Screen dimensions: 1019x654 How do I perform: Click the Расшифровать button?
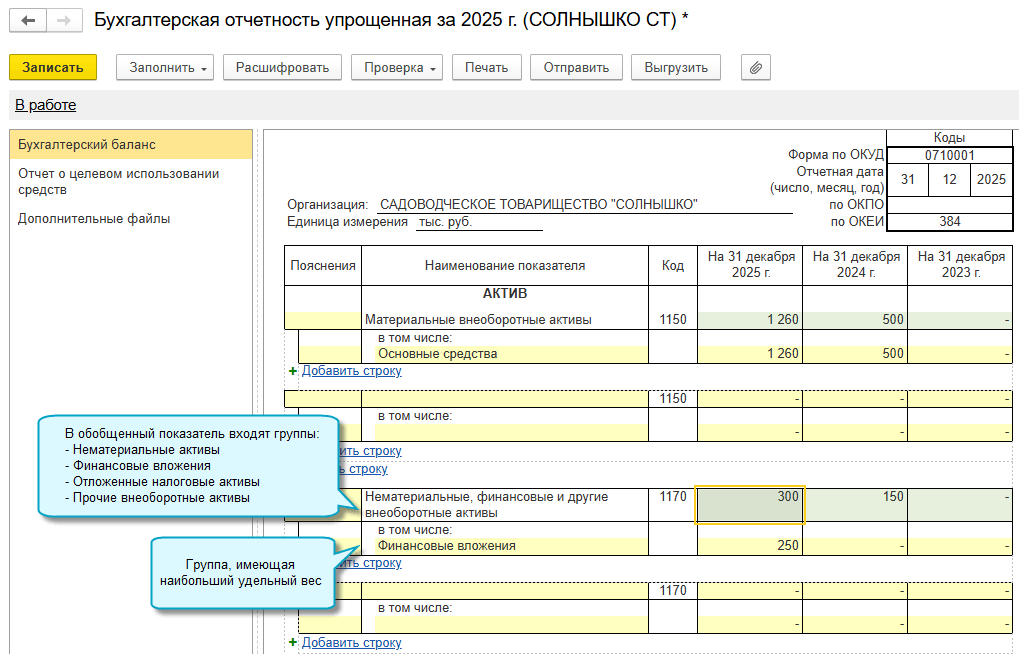coord(283,68)
